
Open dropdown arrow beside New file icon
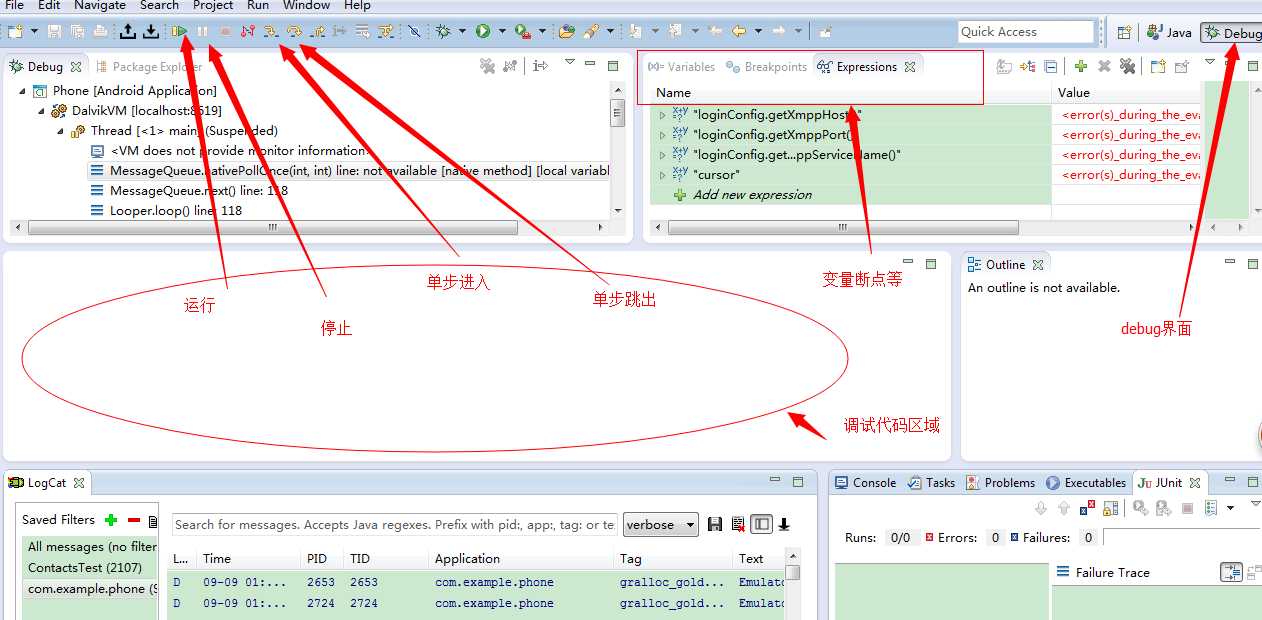coord(34,32)
